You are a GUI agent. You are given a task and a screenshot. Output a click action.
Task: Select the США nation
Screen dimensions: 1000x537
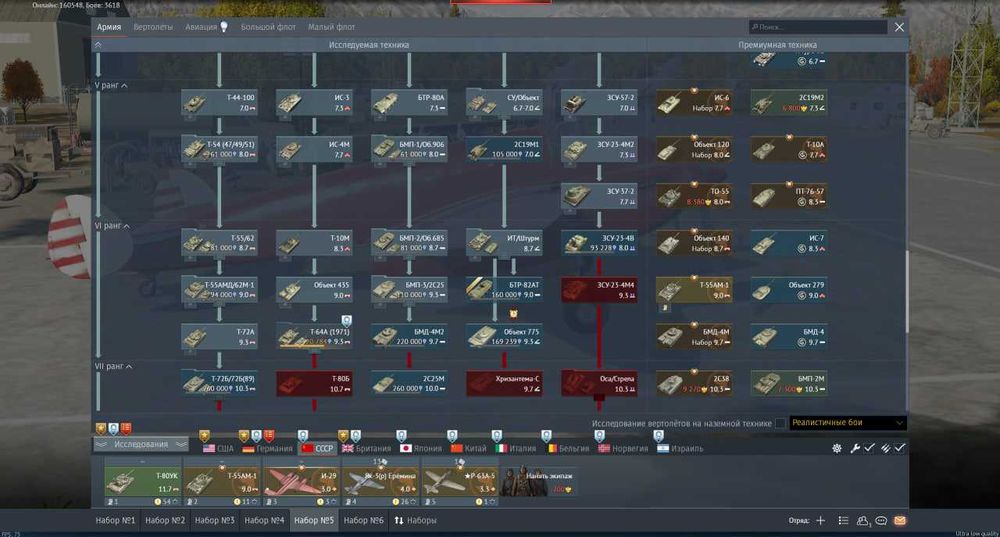point(218,448)
